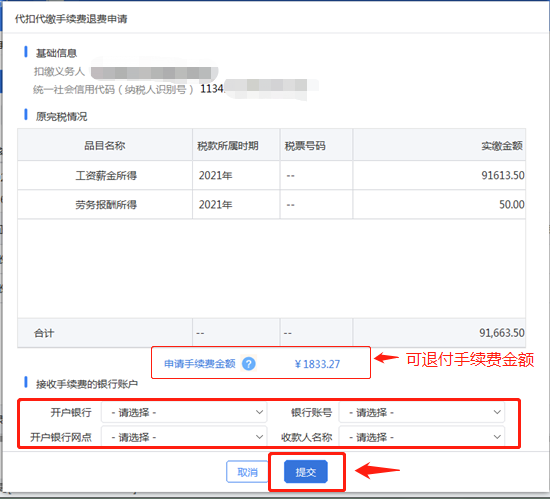Click the 实缴金额 column header
Viewport: 550px width, 499px height.
(x=439, y=145)
